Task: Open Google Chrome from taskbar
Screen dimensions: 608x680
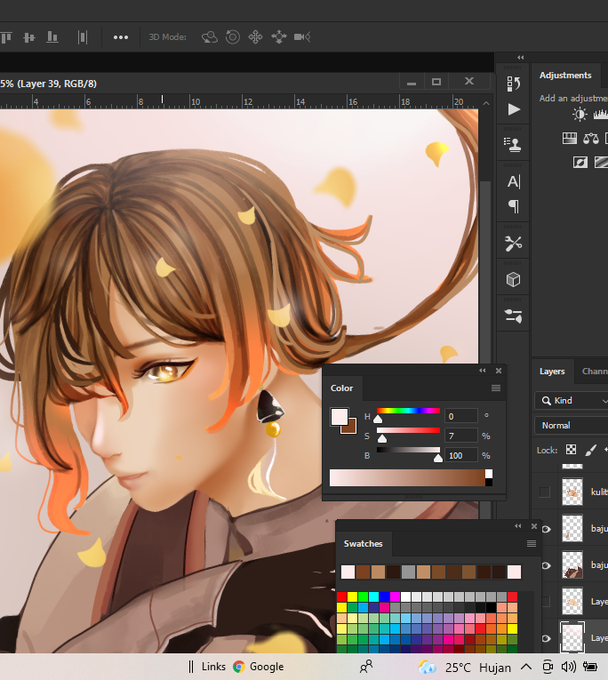Action: [258, 667]
